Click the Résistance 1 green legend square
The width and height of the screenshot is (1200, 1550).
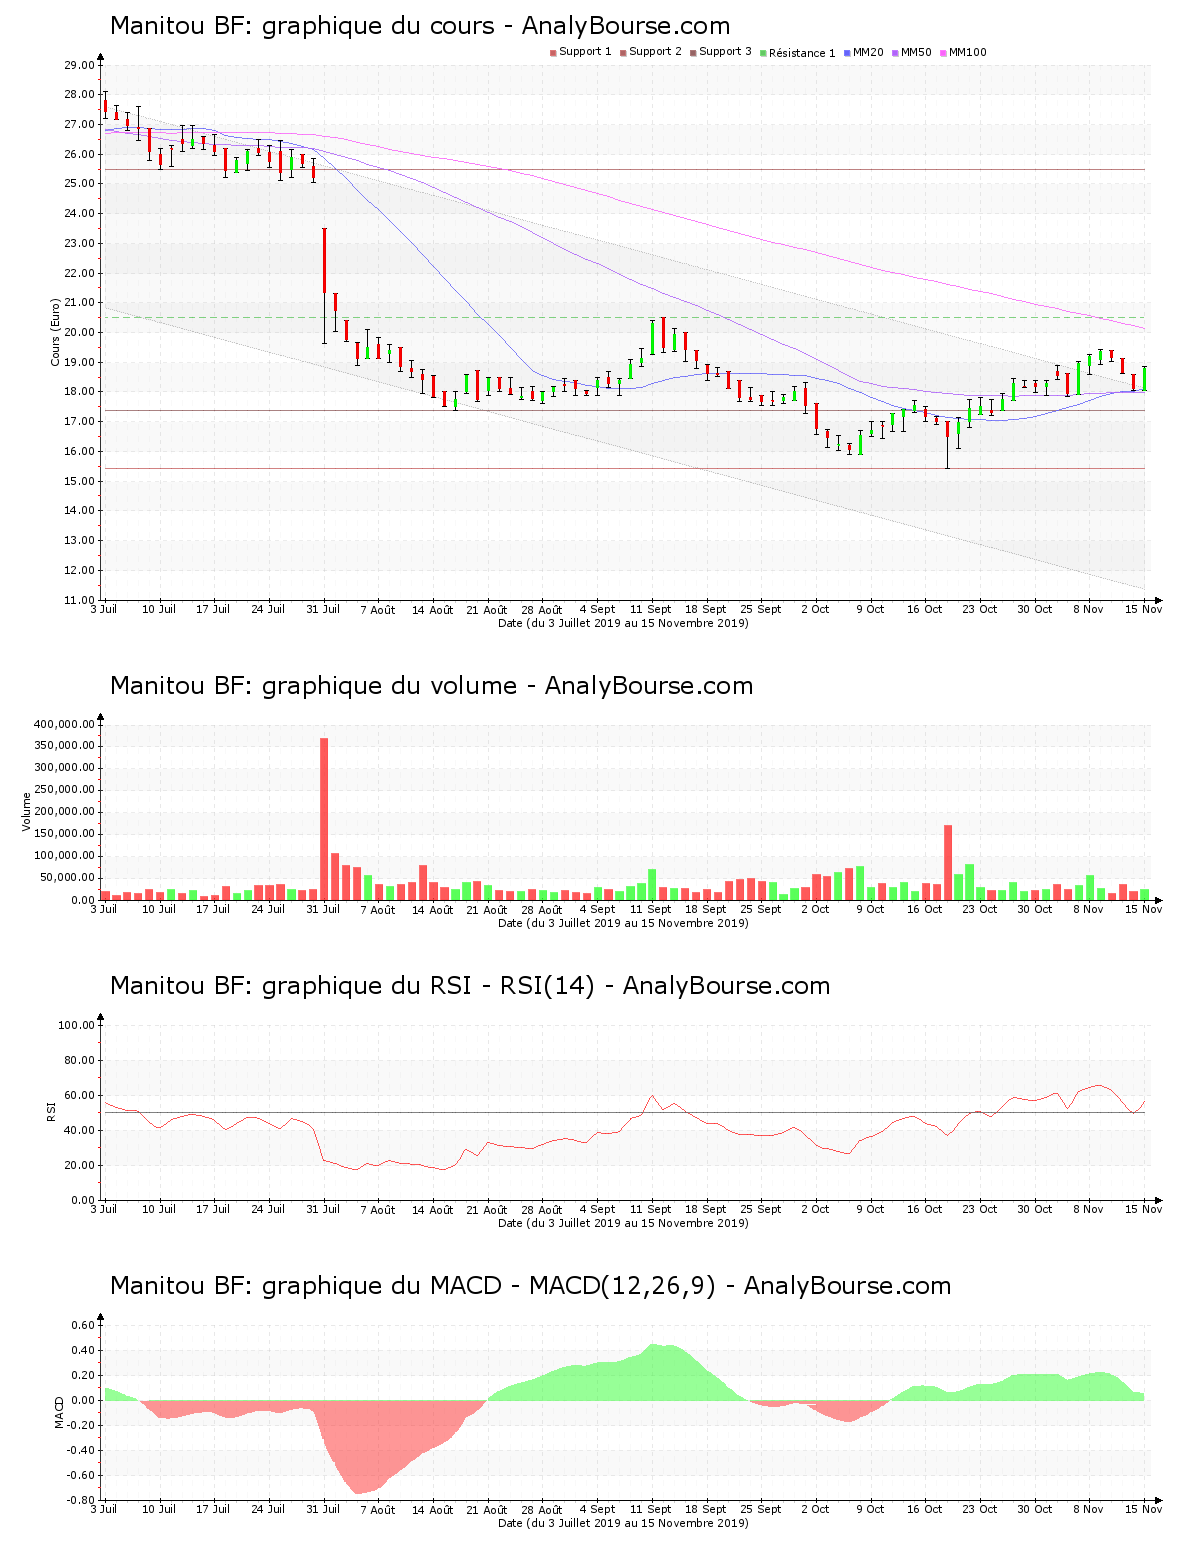click(763, 53)
